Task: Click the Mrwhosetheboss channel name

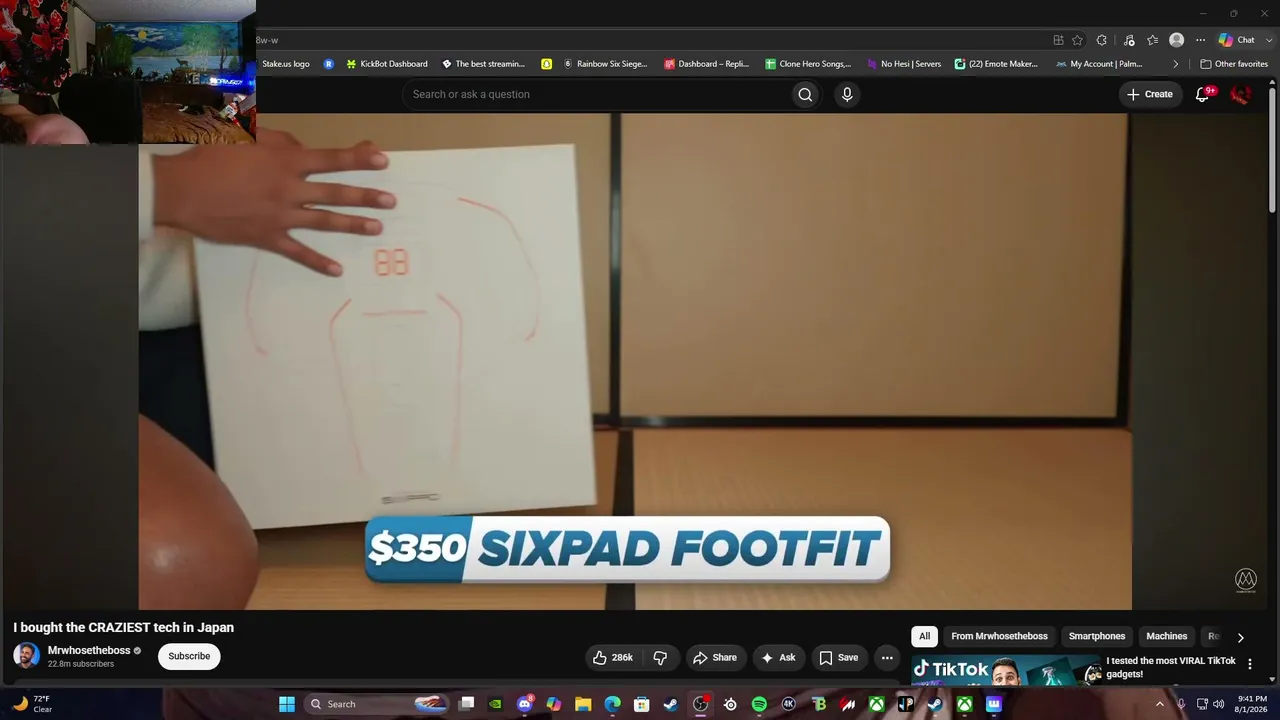Action: tap(89, 650)
